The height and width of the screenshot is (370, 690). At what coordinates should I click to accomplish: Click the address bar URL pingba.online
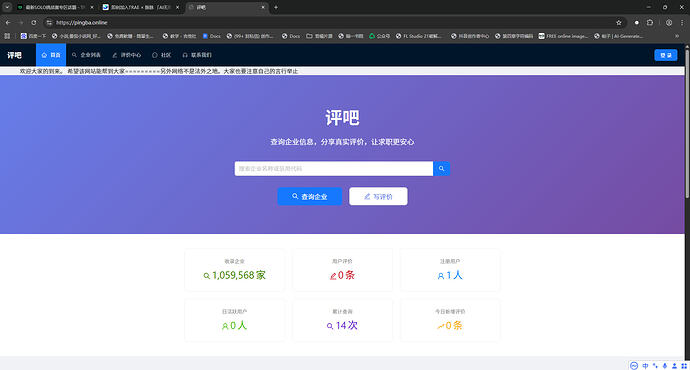(82, 22)
